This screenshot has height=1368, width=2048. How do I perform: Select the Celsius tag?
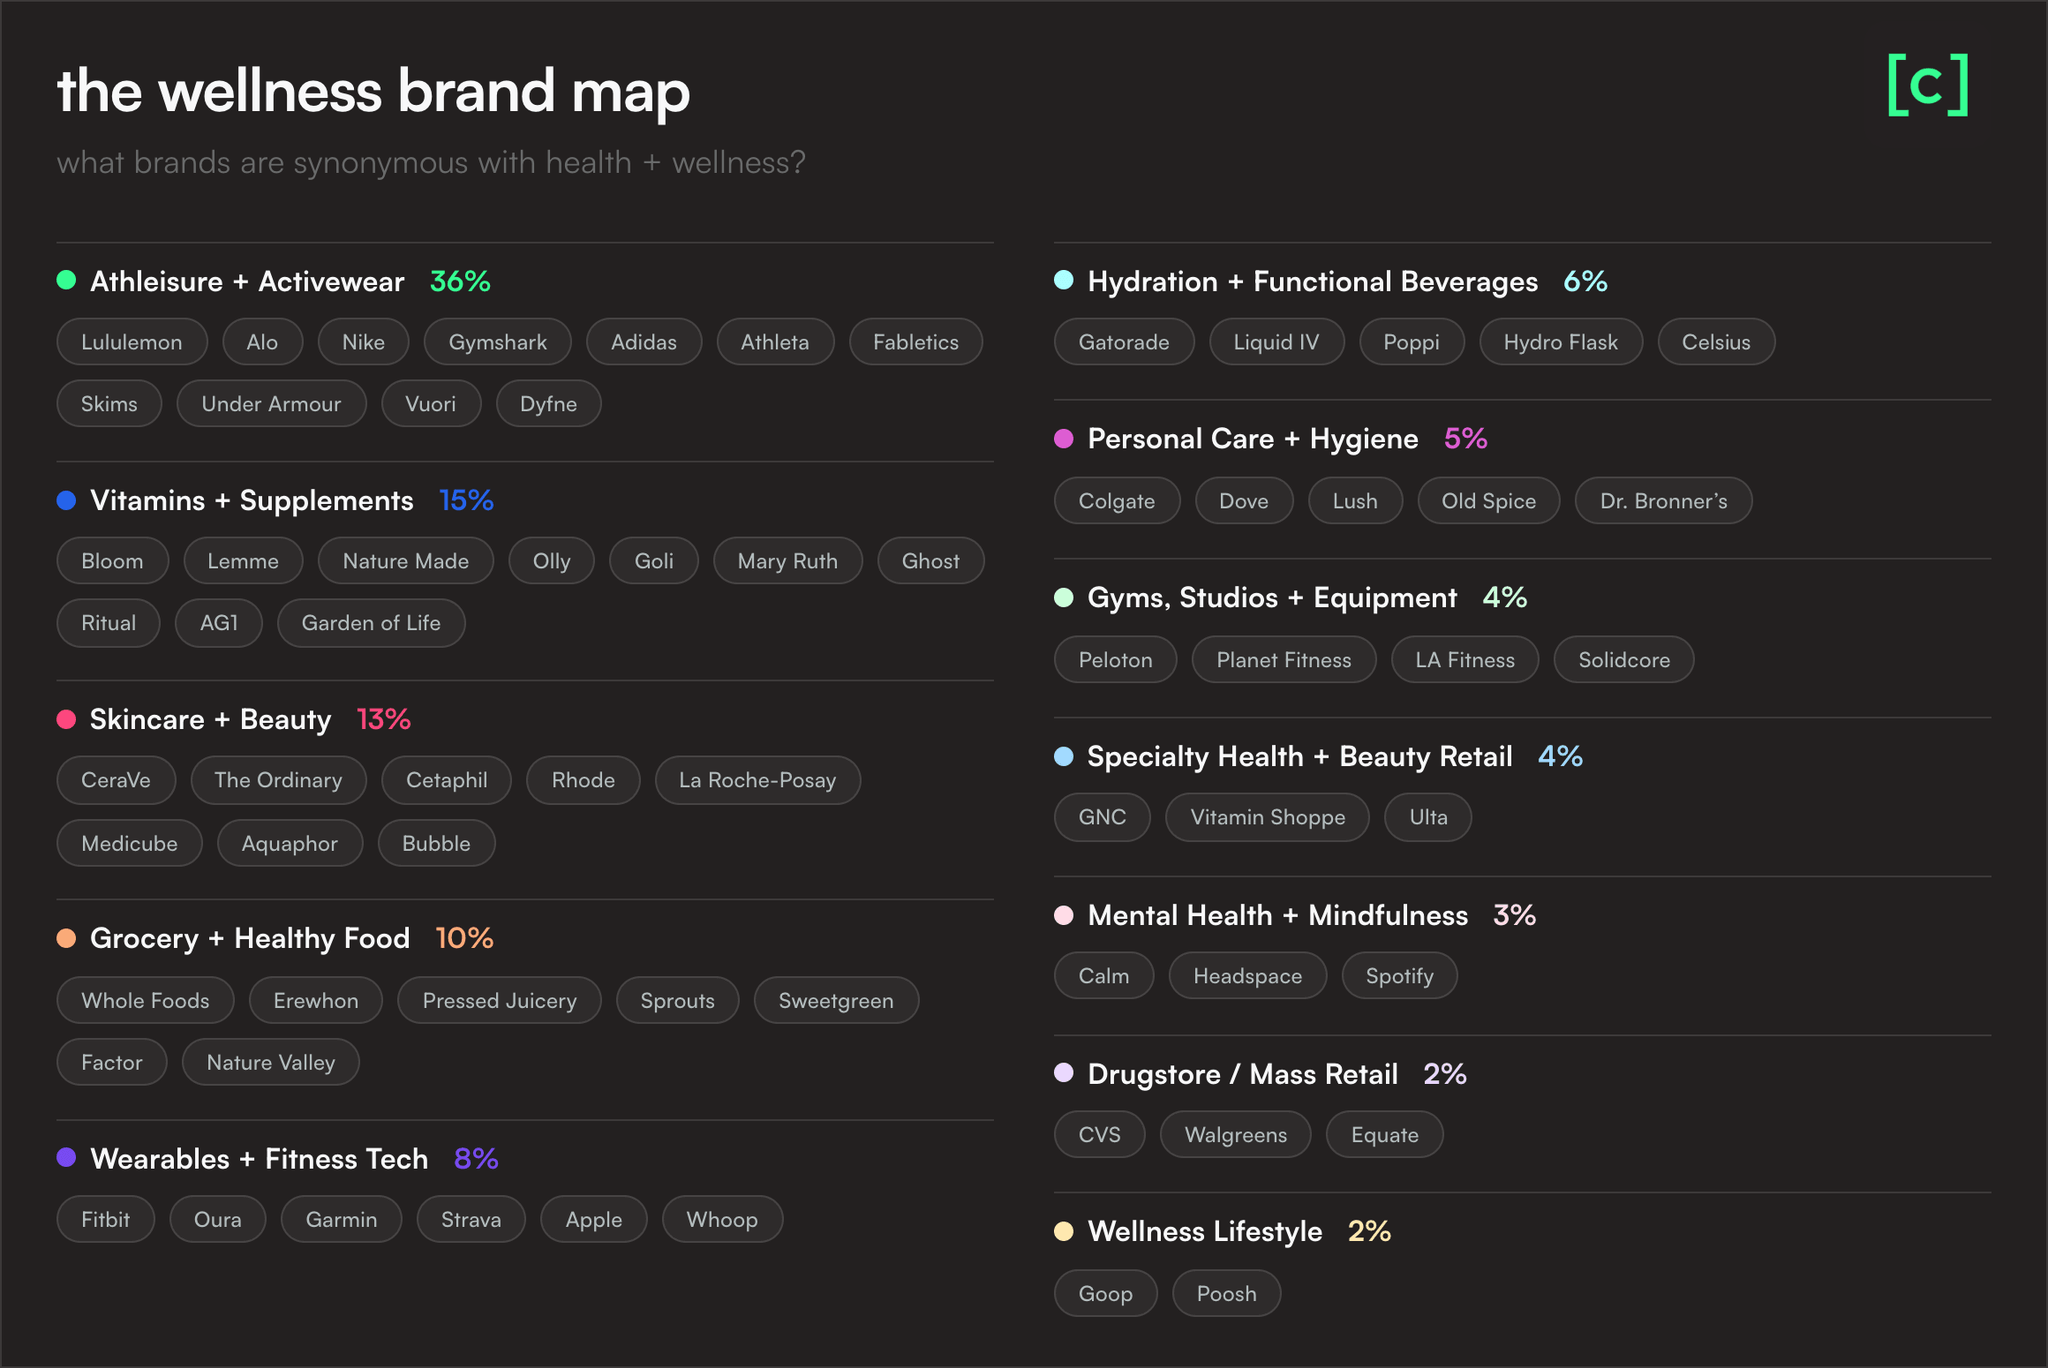pos(1716,342)
